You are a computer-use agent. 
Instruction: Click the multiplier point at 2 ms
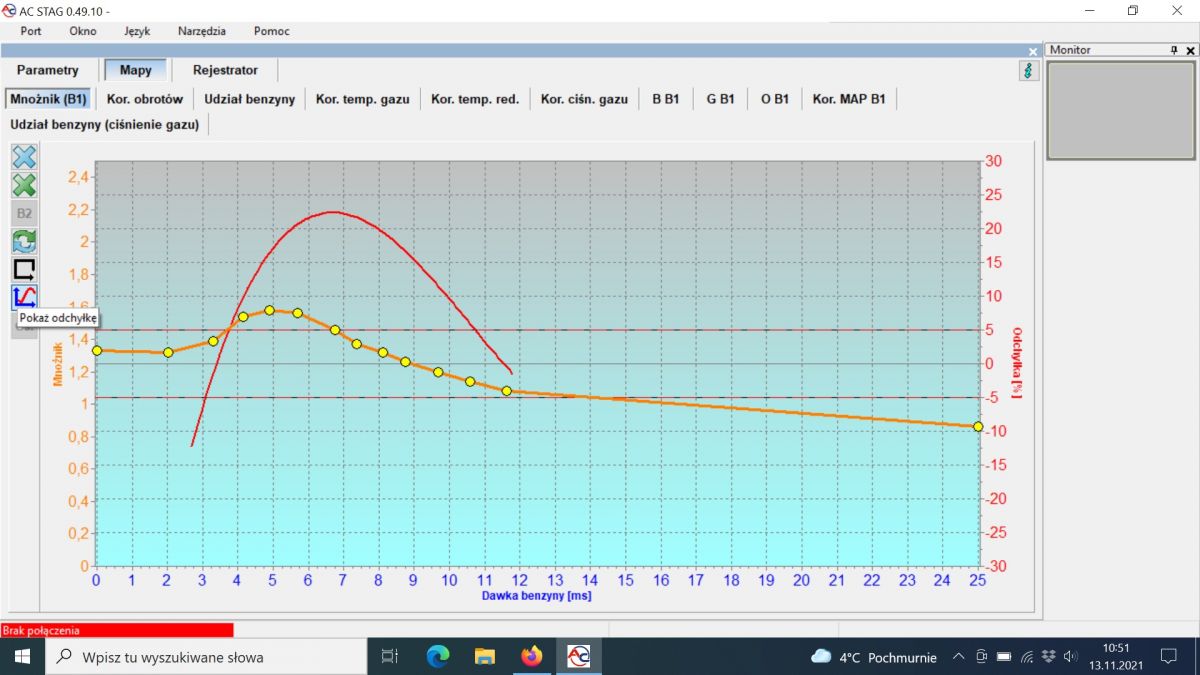click(x=168, y=352)
